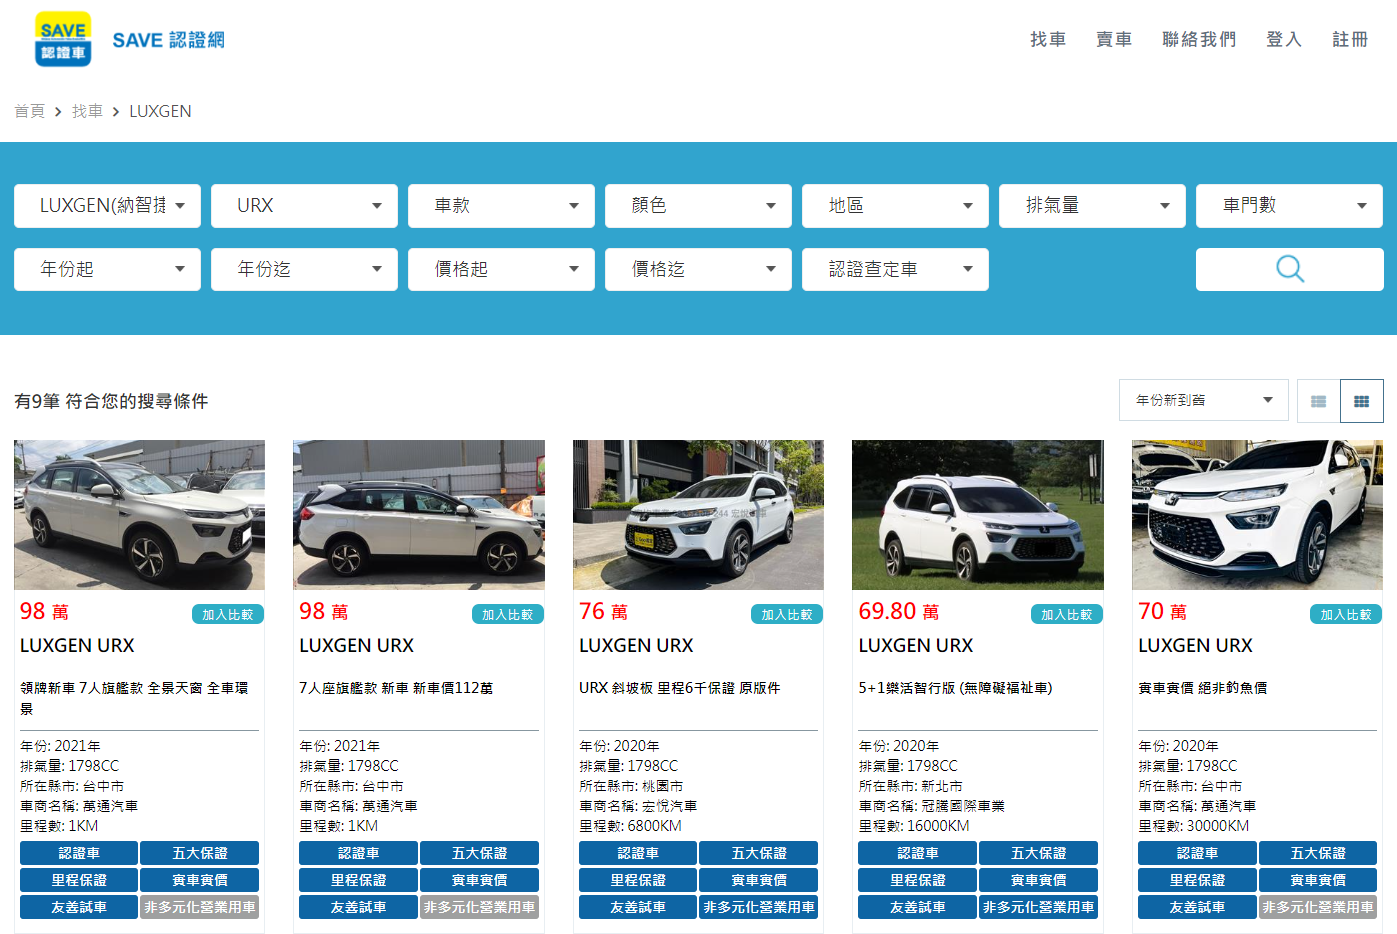Open the 找車 menu item
Viewport: 1397px width, 934px height.
(x=1048, y=40)
